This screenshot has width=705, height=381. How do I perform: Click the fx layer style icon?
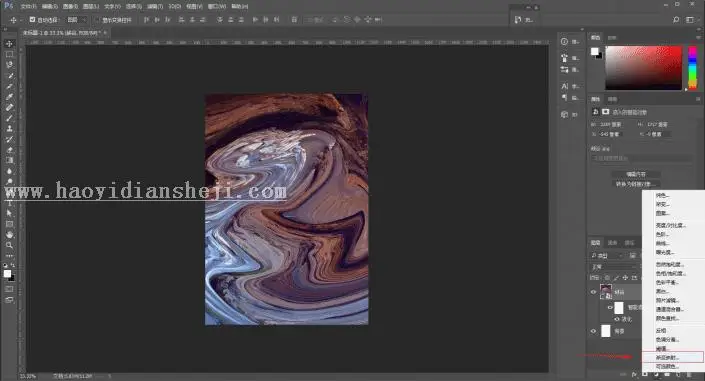(634, 375)
